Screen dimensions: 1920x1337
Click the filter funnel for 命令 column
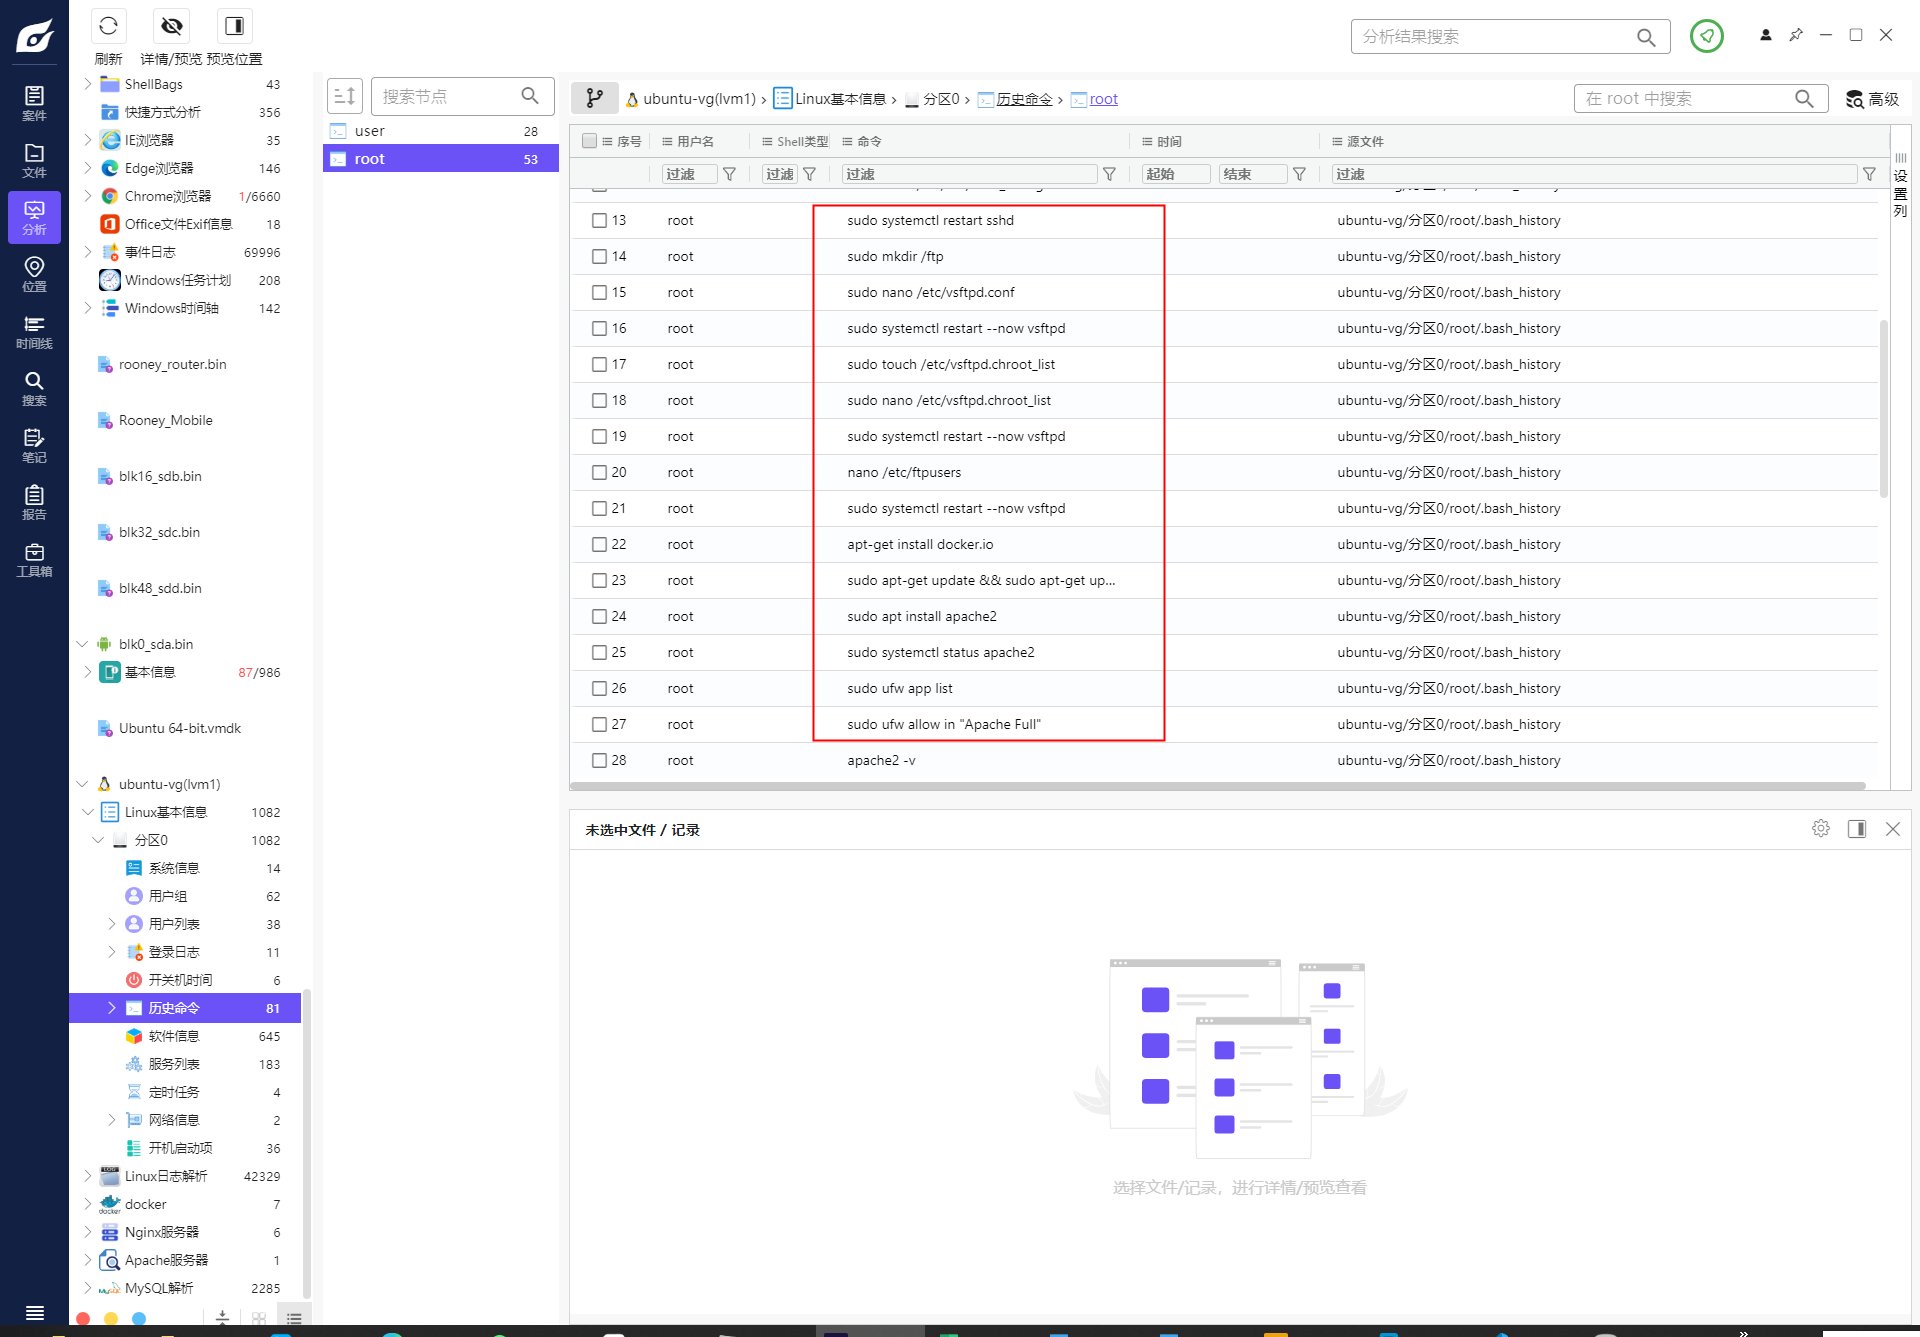click(1109, 174)
